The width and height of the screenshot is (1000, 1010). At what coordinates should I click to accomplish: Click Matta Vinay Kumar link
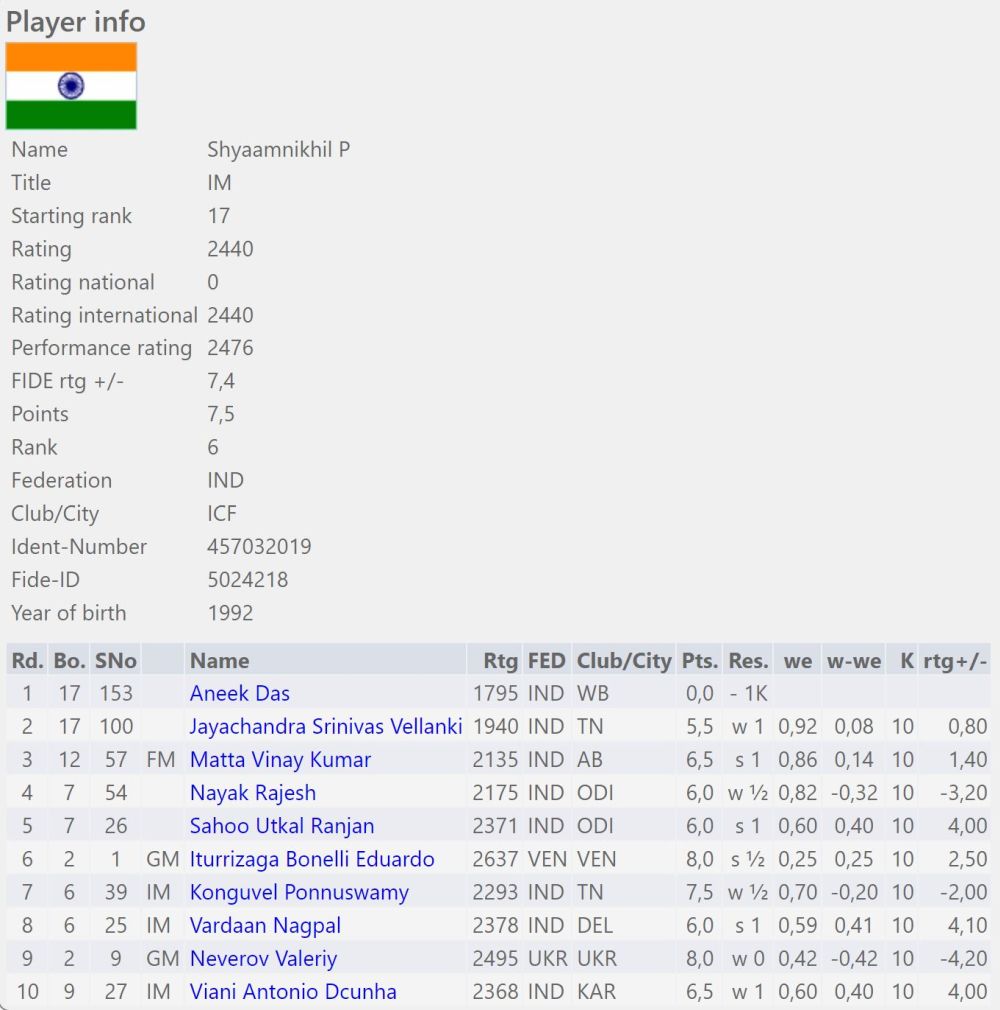coord(280,759)
